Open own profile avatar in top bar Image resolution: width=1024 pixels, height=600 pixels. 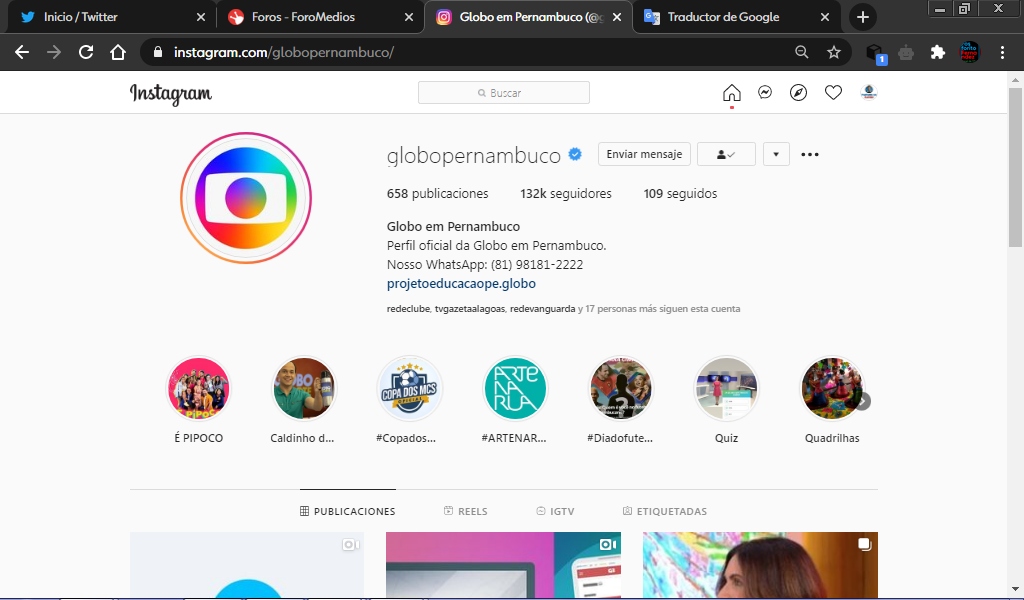(869, 93)
